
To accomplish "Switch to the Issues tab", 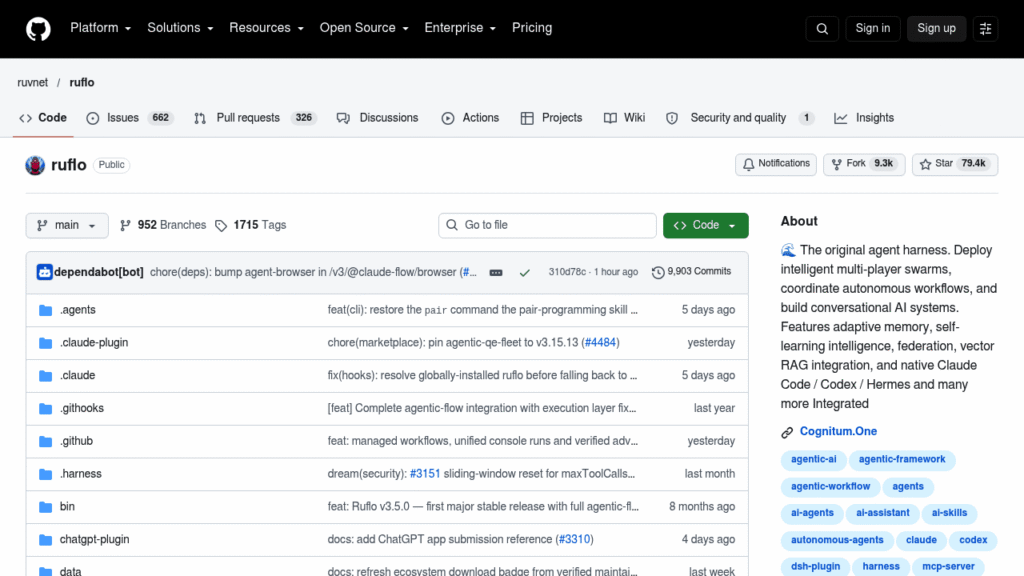I will coord(130,118).
